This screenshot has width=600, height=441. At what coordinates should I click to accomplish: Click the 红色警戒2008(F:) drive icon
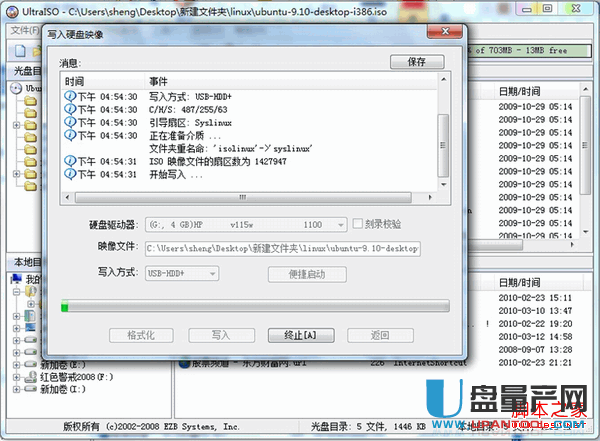[30, 377]
